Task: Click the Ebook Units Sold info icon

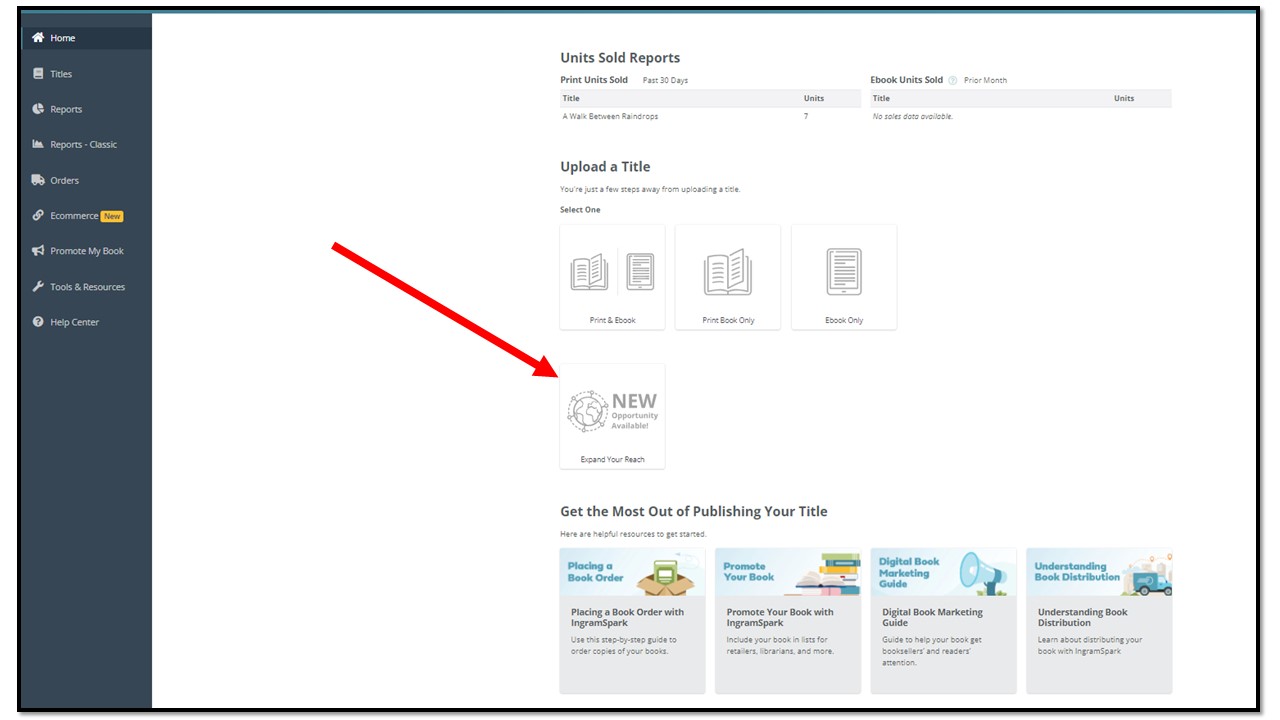Action: pyautogui.click(x=953, y=80)
